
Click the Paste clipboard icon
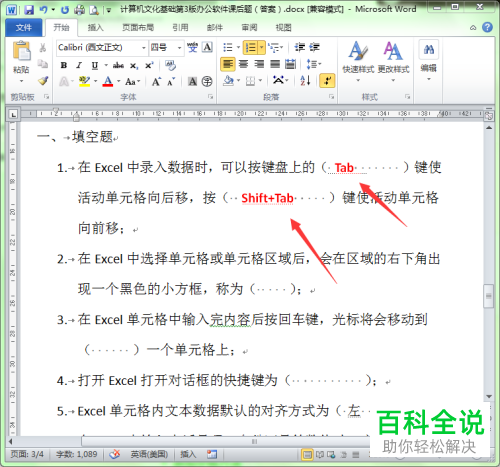(x=21, y=51)
